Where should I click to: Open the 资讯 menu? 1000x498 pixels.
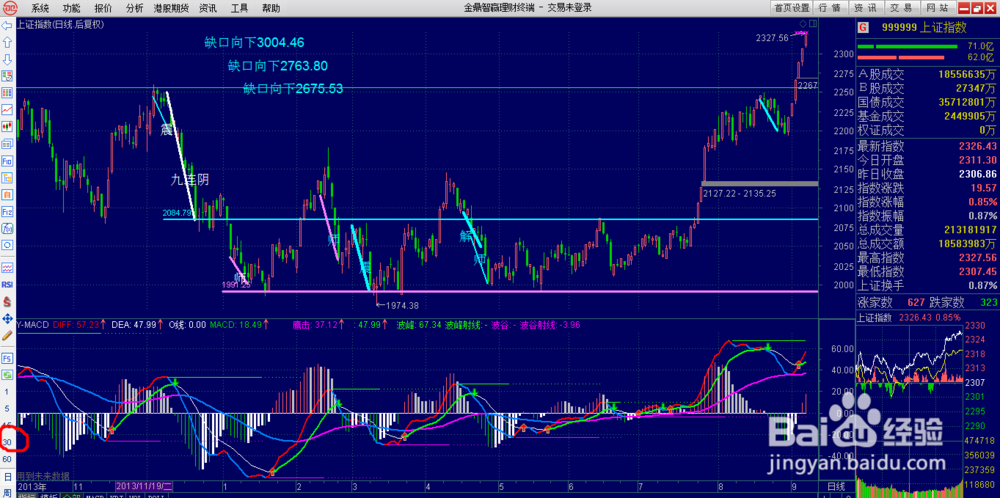coord(207,8)
